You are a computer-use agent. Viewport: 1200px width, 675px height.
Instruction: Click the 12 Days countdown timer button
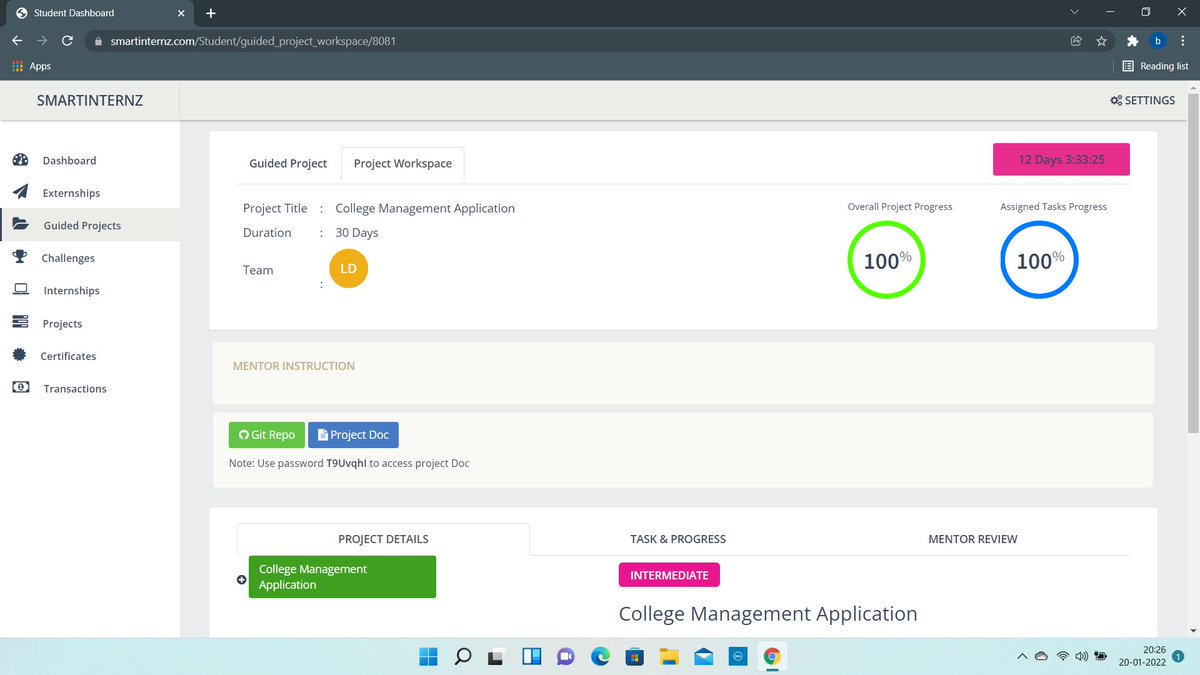click(x=1061, y=160)
